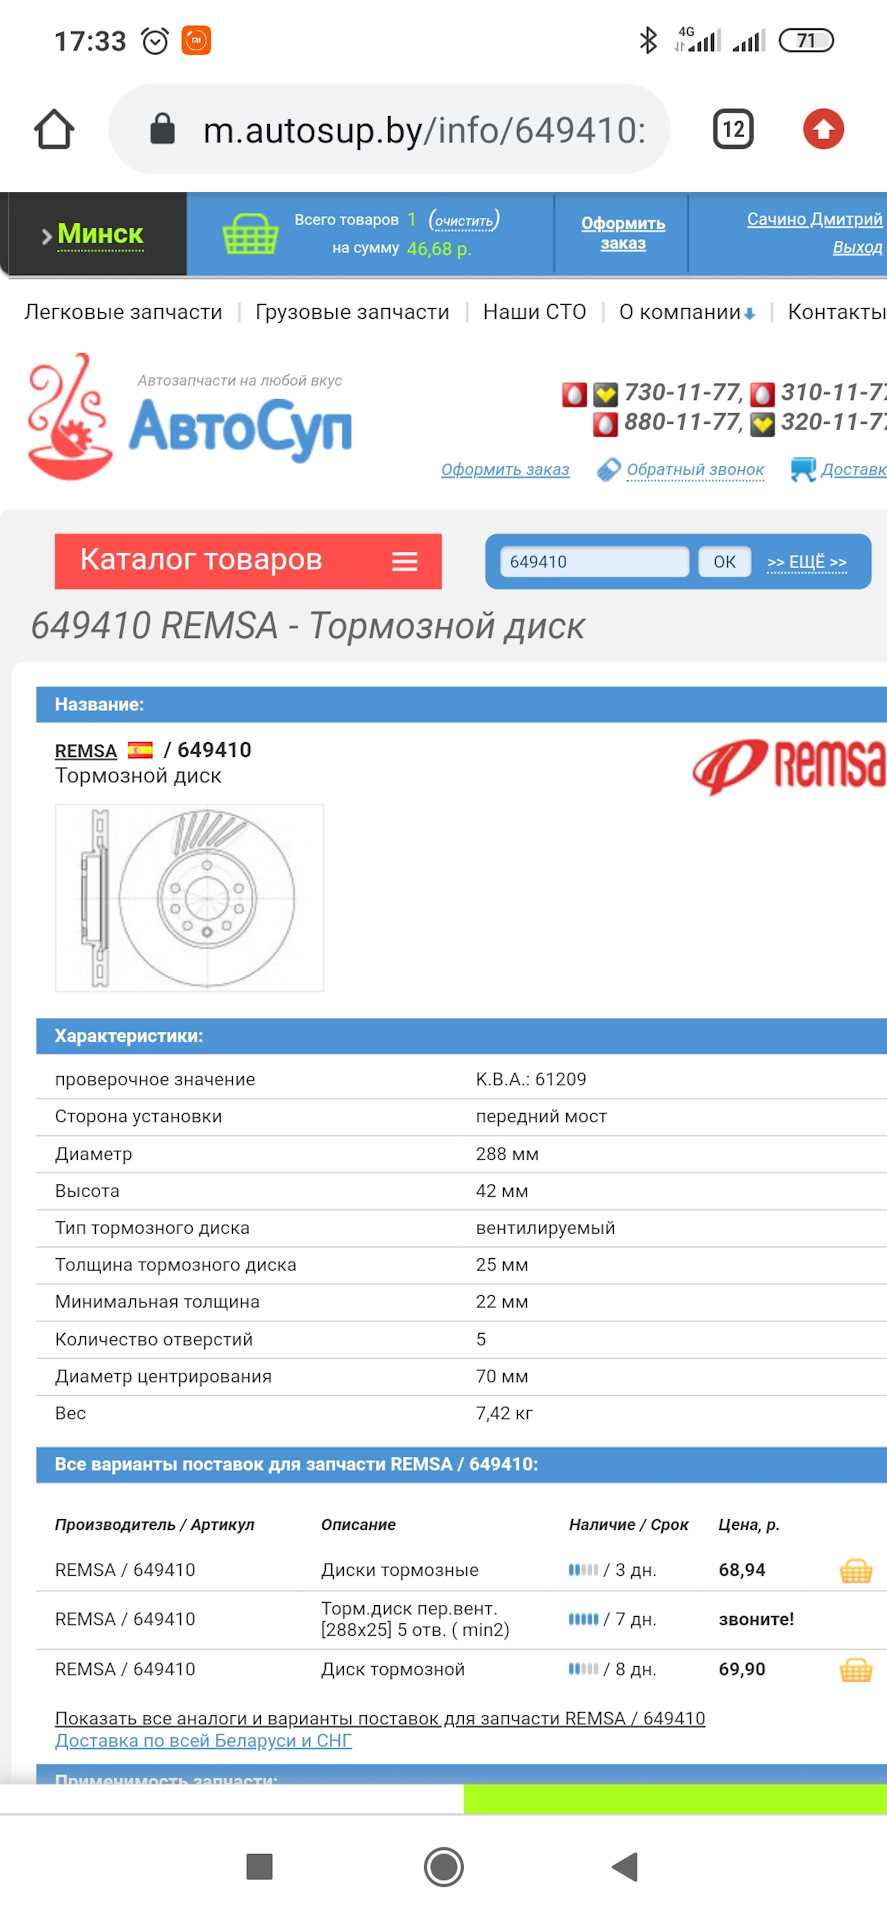Viewport: 887px width, 1920px height.
Task: Select the передний мост value
Action: pos(541,1117)
